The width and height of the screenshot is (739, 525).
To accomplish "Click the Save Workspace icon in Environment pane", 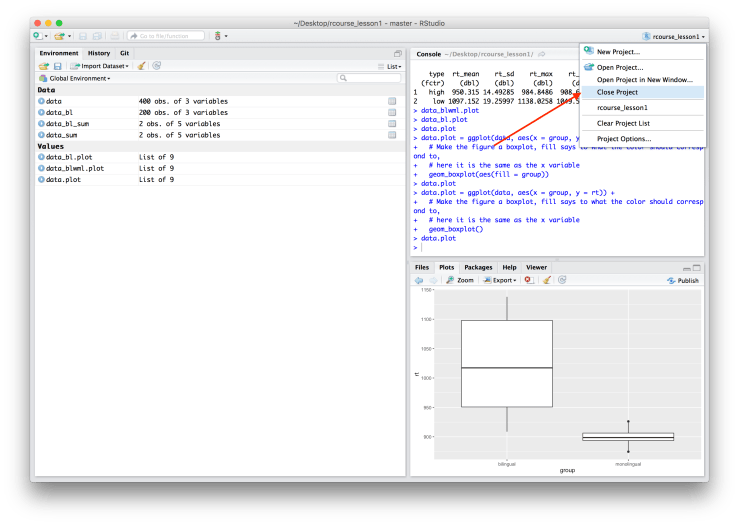I will 57,66.
